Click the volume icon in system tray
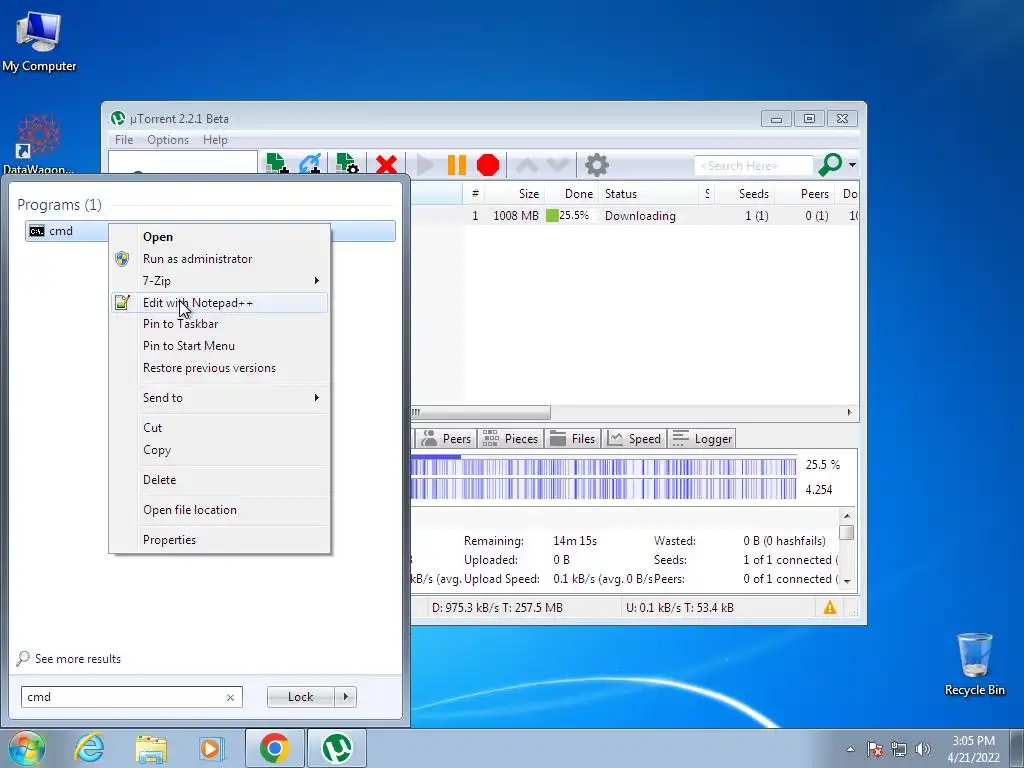Viewport: 1024px width, 768px height. [922, 749]
